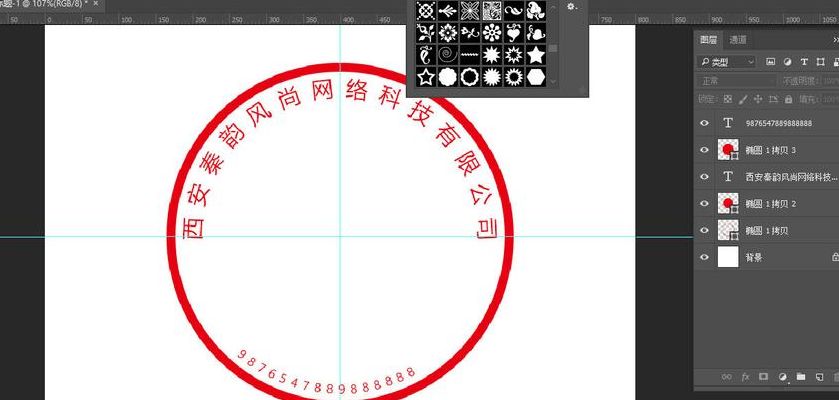The image size is (839, 400).
Task: Toggle visibility of 椭圆 1 拷贝 3 layer
Action: pos(704,150)
